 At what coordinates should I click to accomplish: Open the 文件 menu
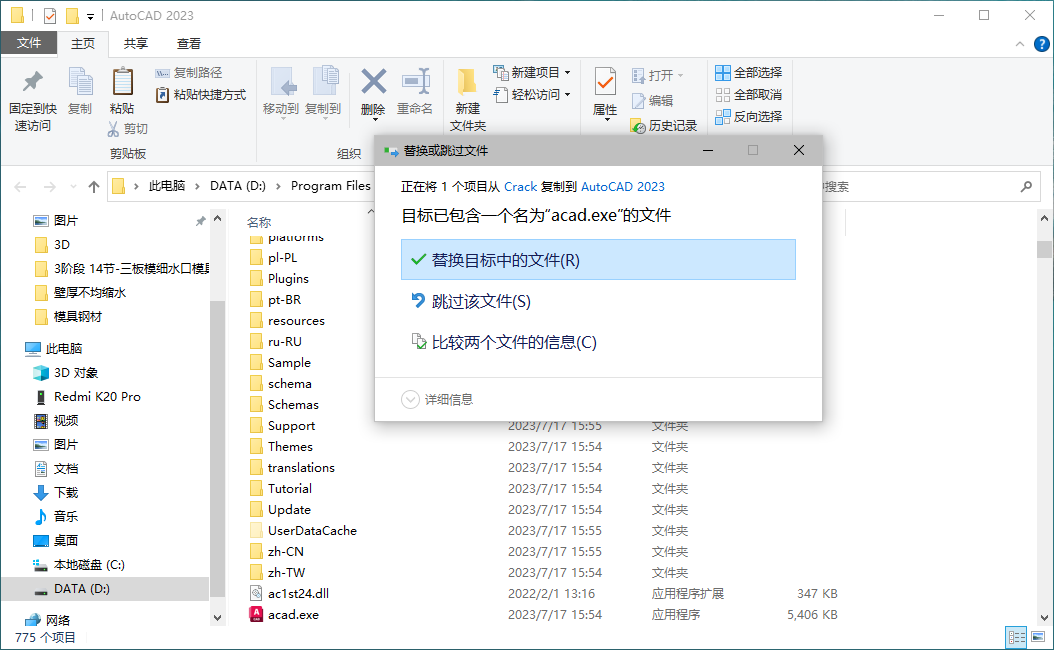point(29,43)
